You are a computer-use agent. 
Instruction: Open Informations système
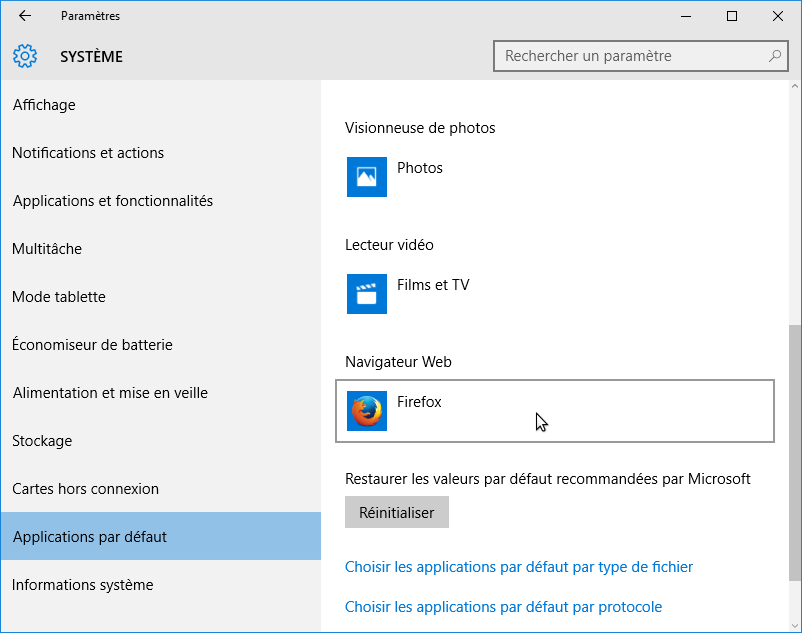point(83,585)
